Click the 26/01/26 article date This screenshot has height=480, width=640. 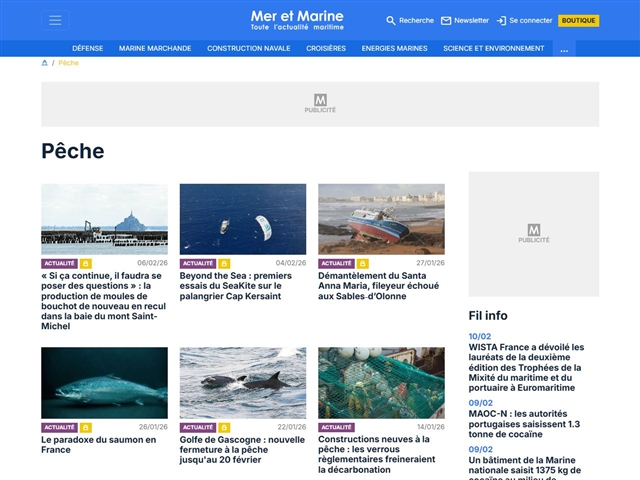click(x=153, y=427)
